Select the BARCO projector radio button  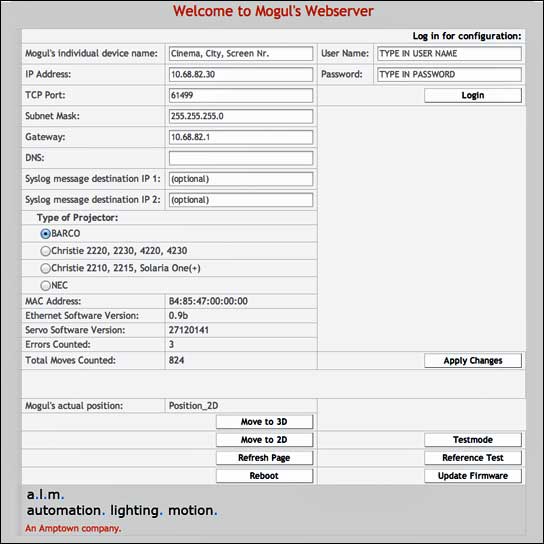[x=45, y=234]
